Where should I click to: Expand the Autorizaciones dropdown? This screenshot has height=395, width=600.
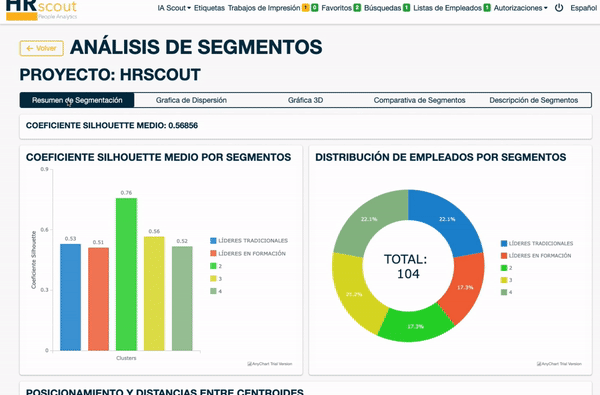(520, 8)
